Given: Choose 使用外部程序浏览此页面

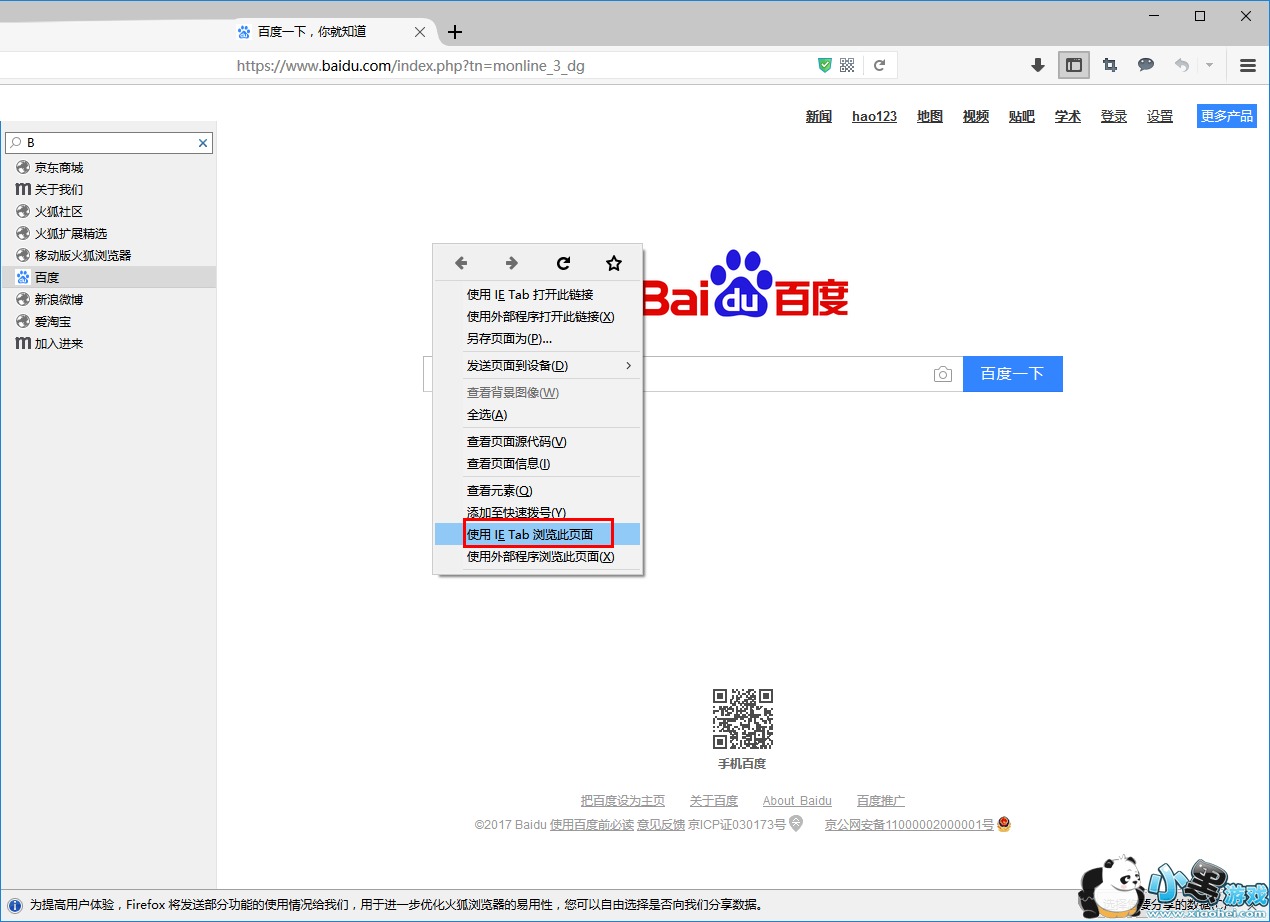Looking at the screenshot, I should pyautogui.click(x=540, y=556).
